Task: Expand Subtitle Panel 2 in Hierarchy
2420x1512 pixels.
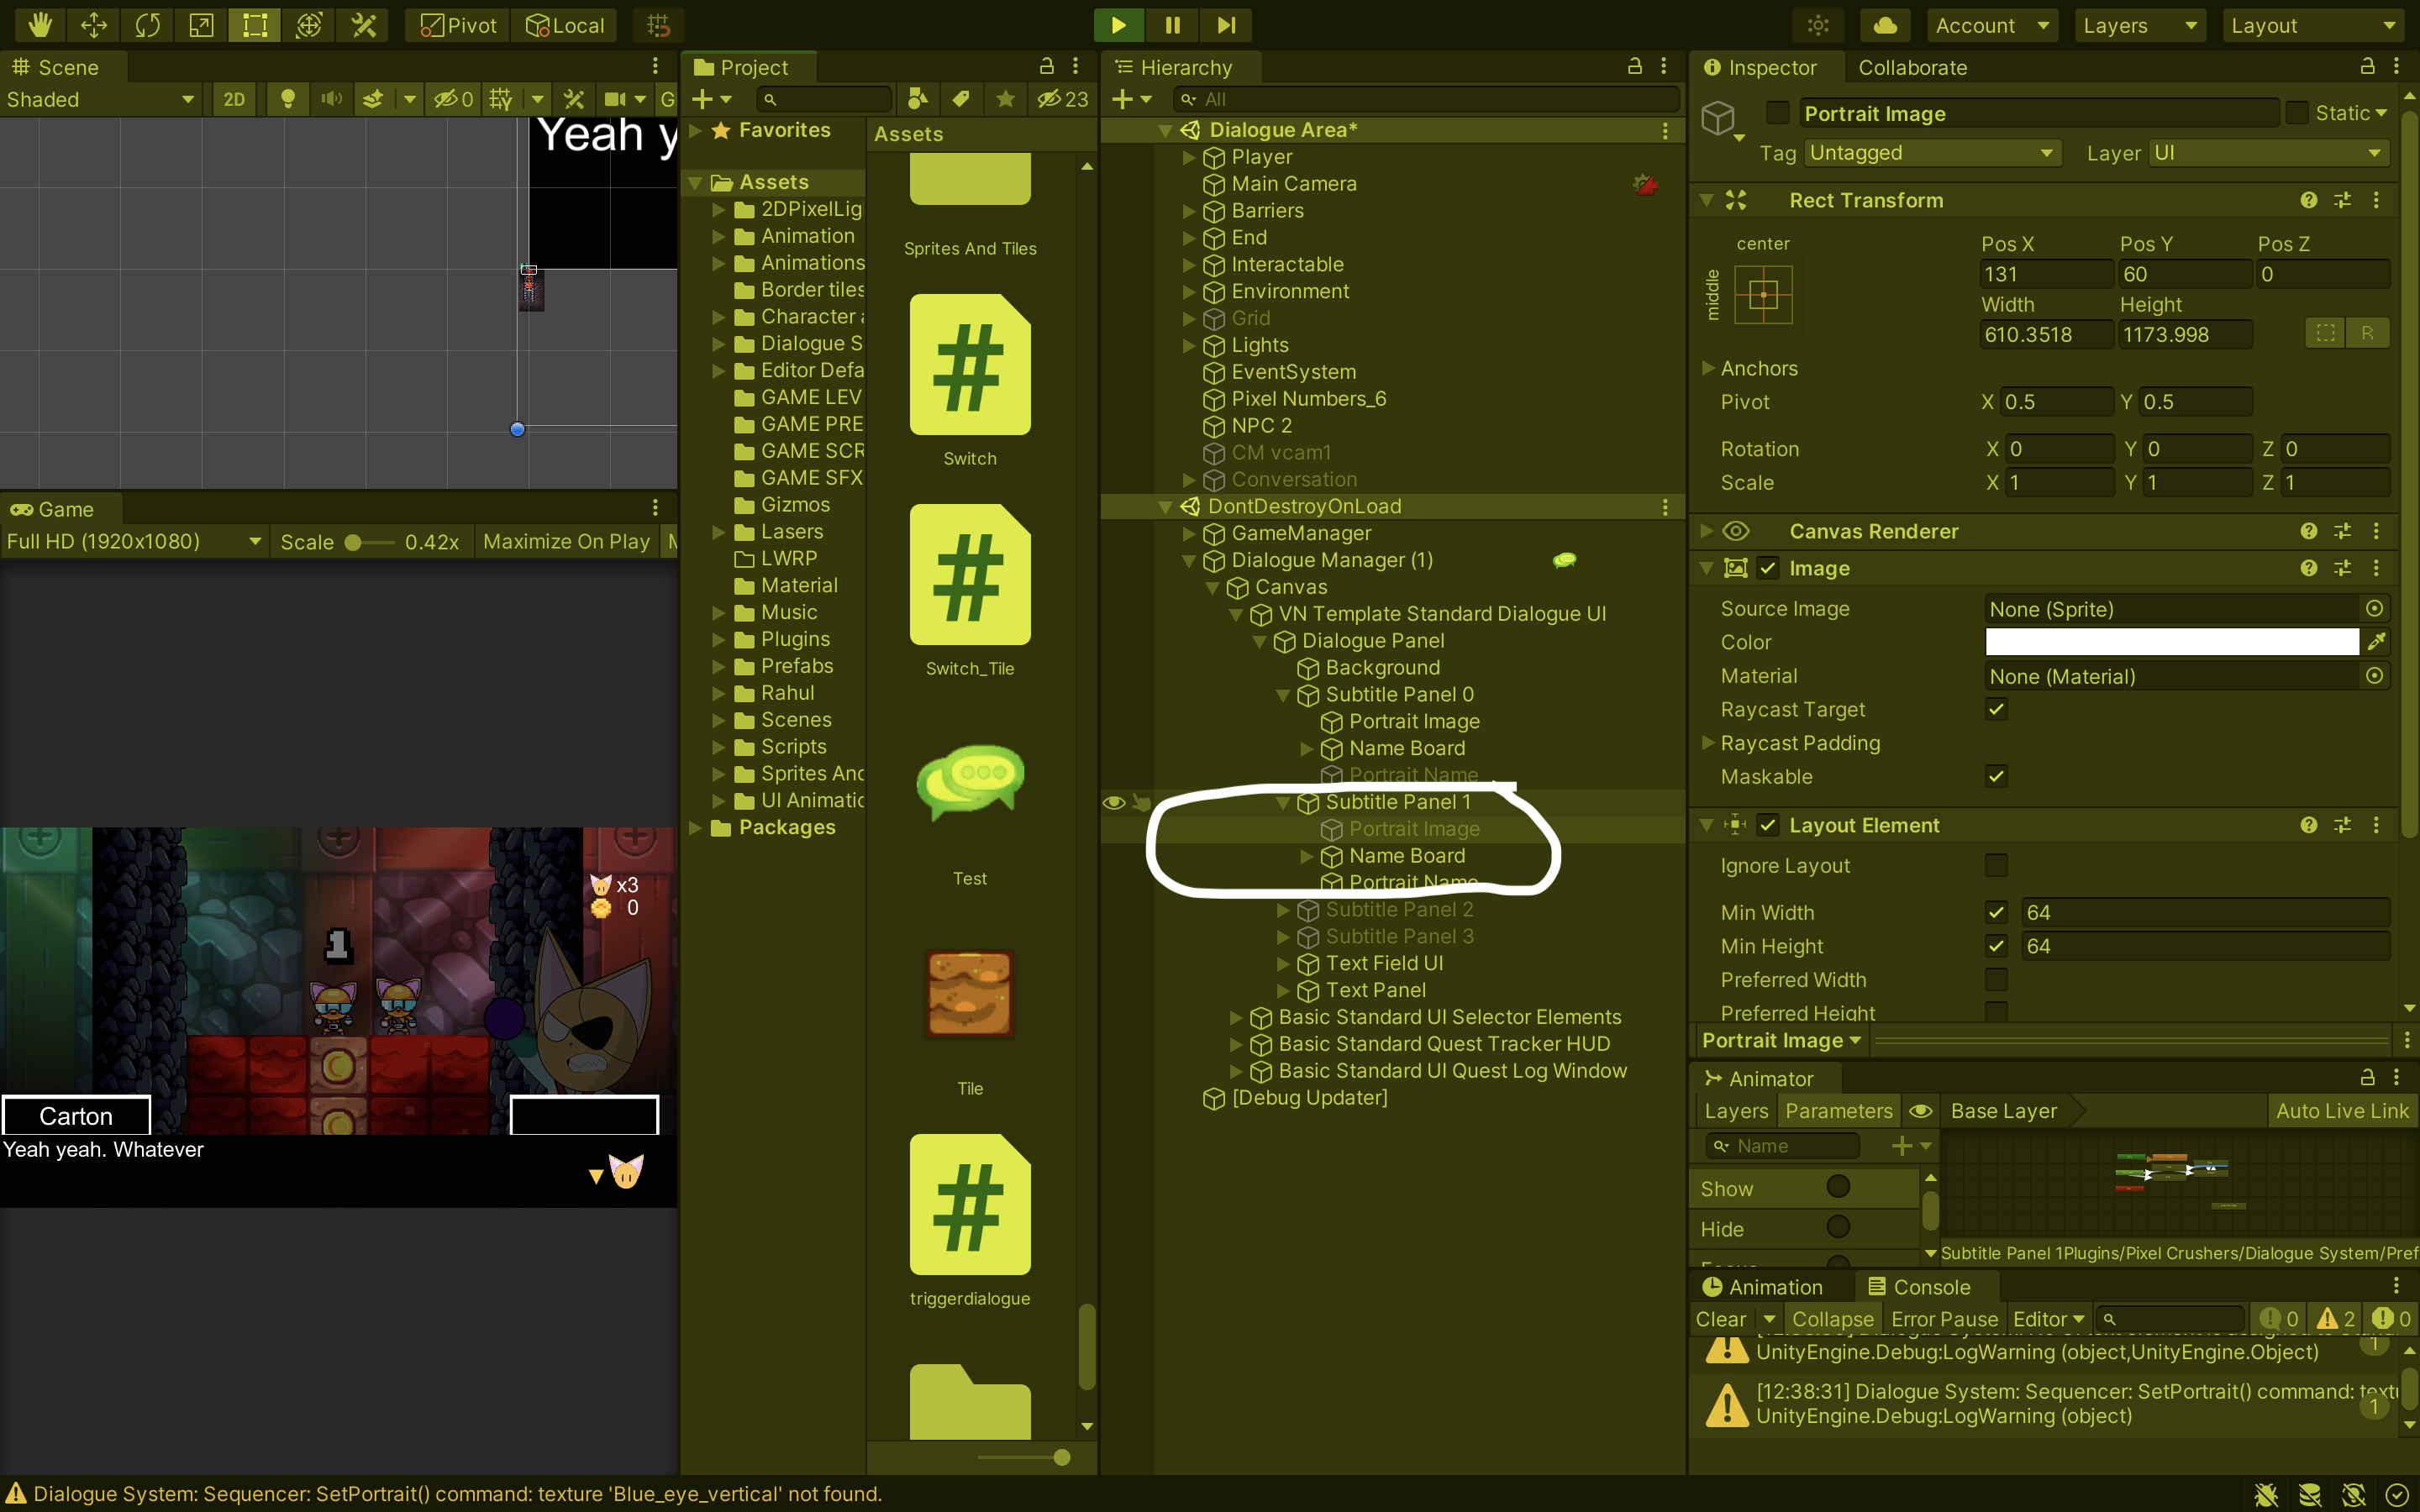Action: click(x=1283, y=909)
